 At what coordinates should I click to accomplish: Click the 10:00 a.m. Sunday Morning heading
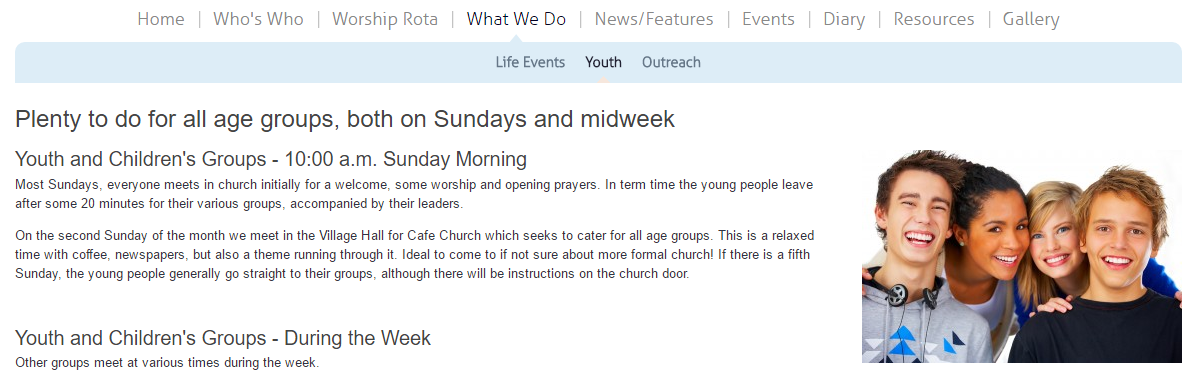271,159
